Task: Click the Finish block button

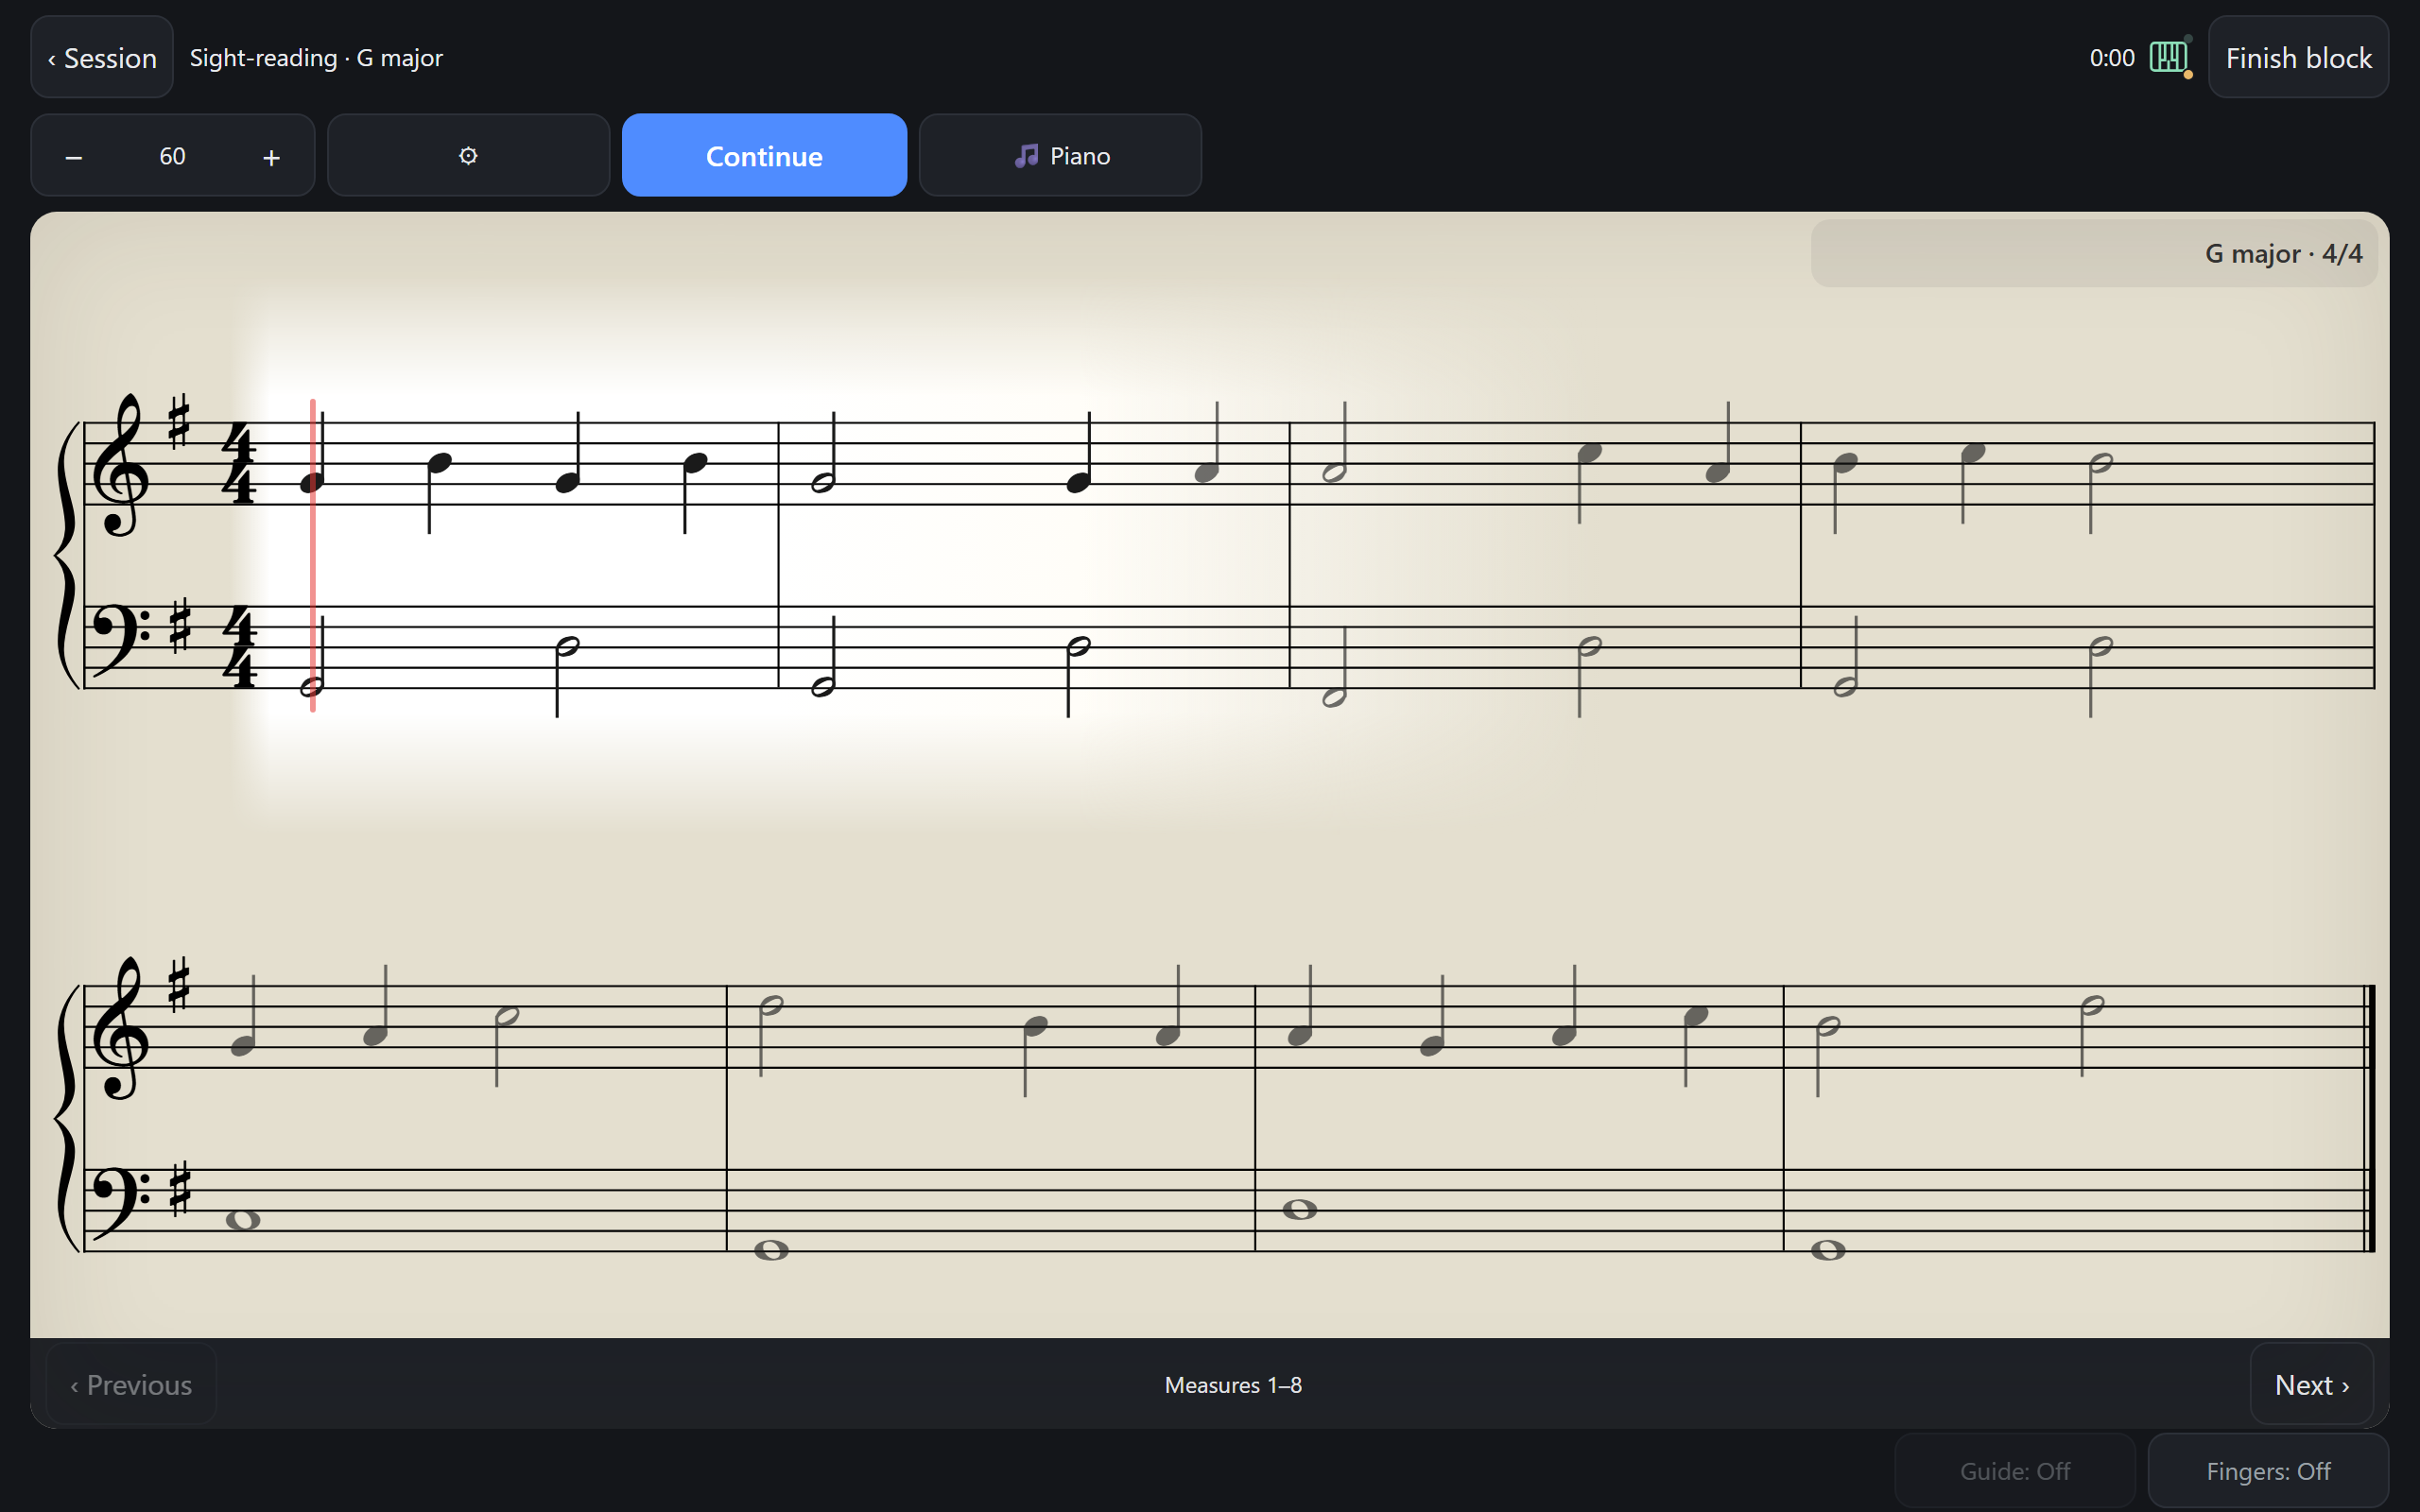Action: [2298, 57]
